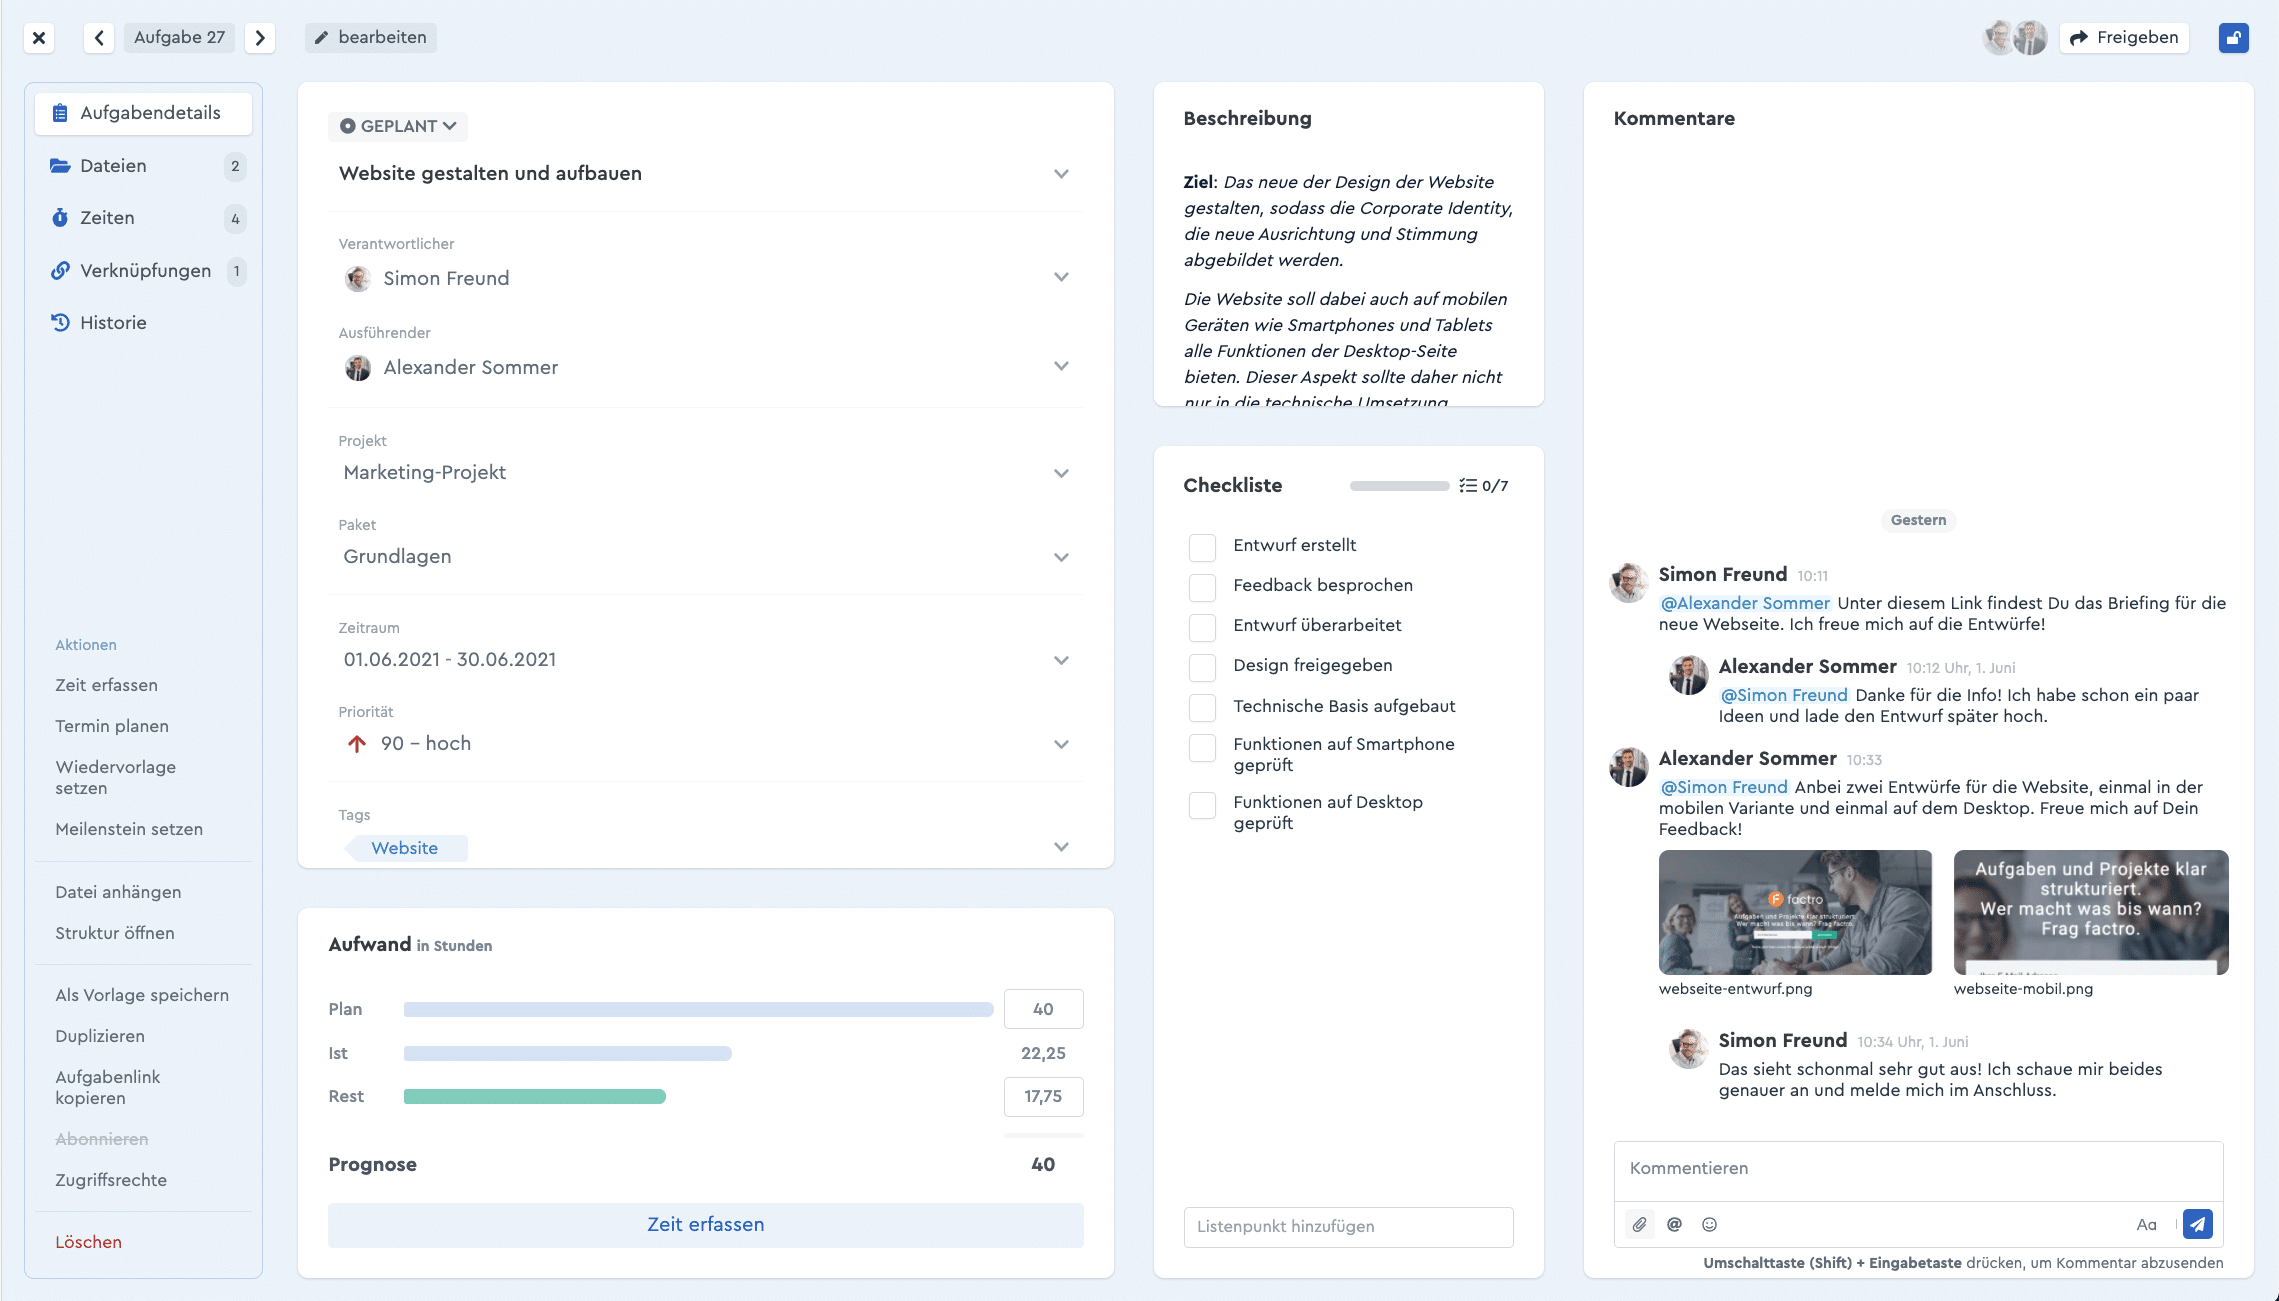Open Verknüpfungen tab in sidebar

tap(143, 271)
